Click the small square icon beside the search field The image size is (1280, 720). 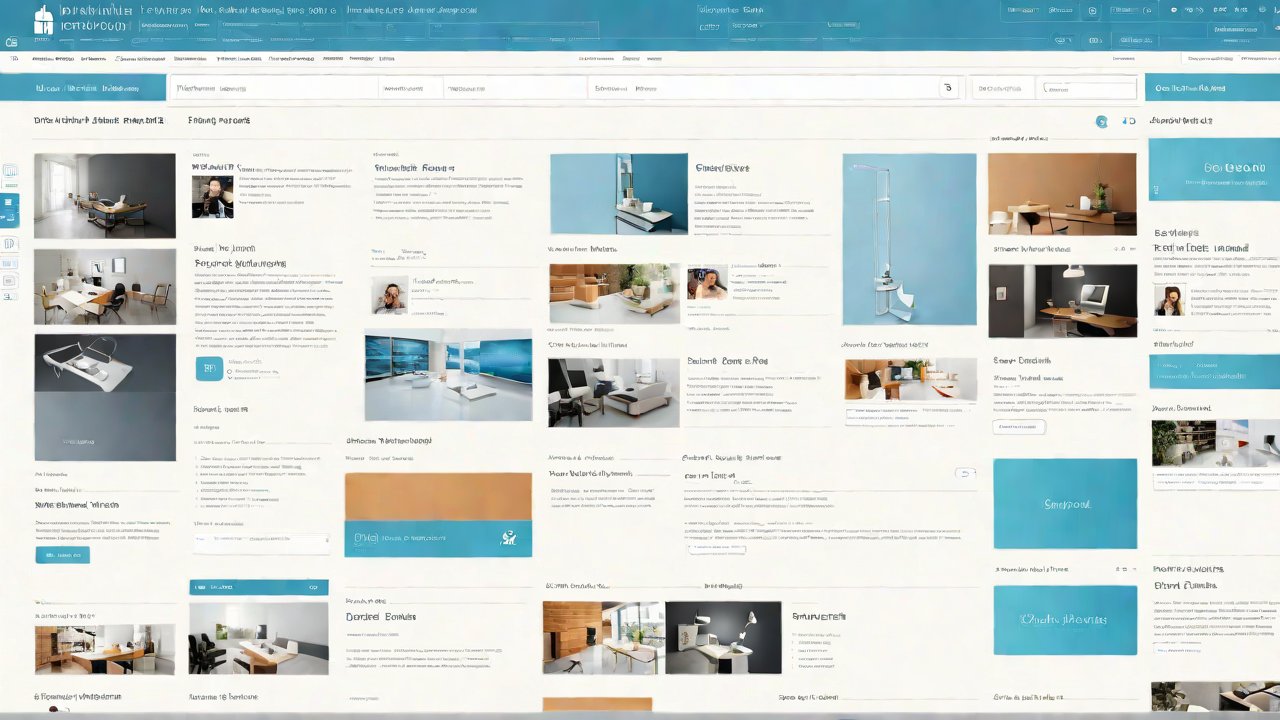[x=948, y=88]
